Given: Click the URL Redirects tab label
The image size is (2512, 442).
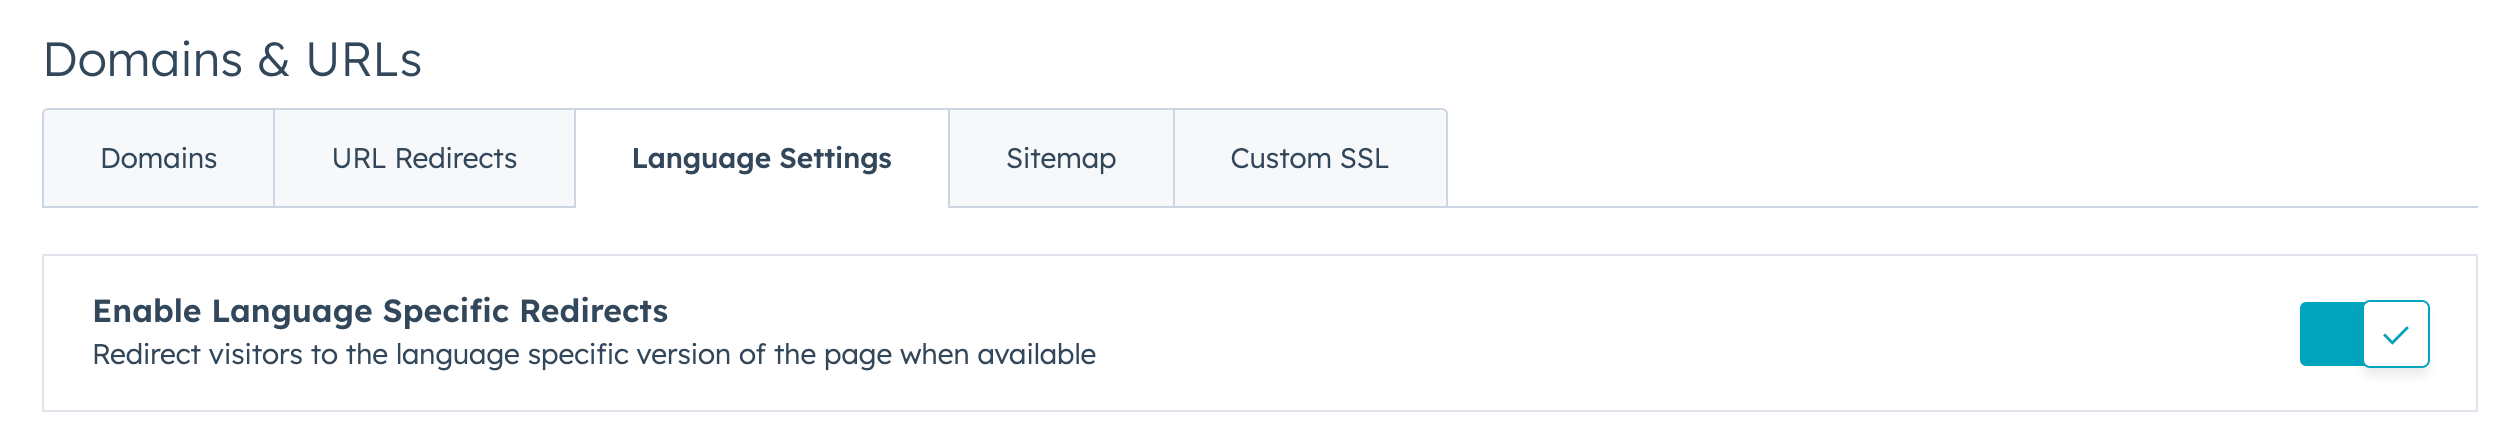Looking at the screenshot, I should (x=424, y=158).
